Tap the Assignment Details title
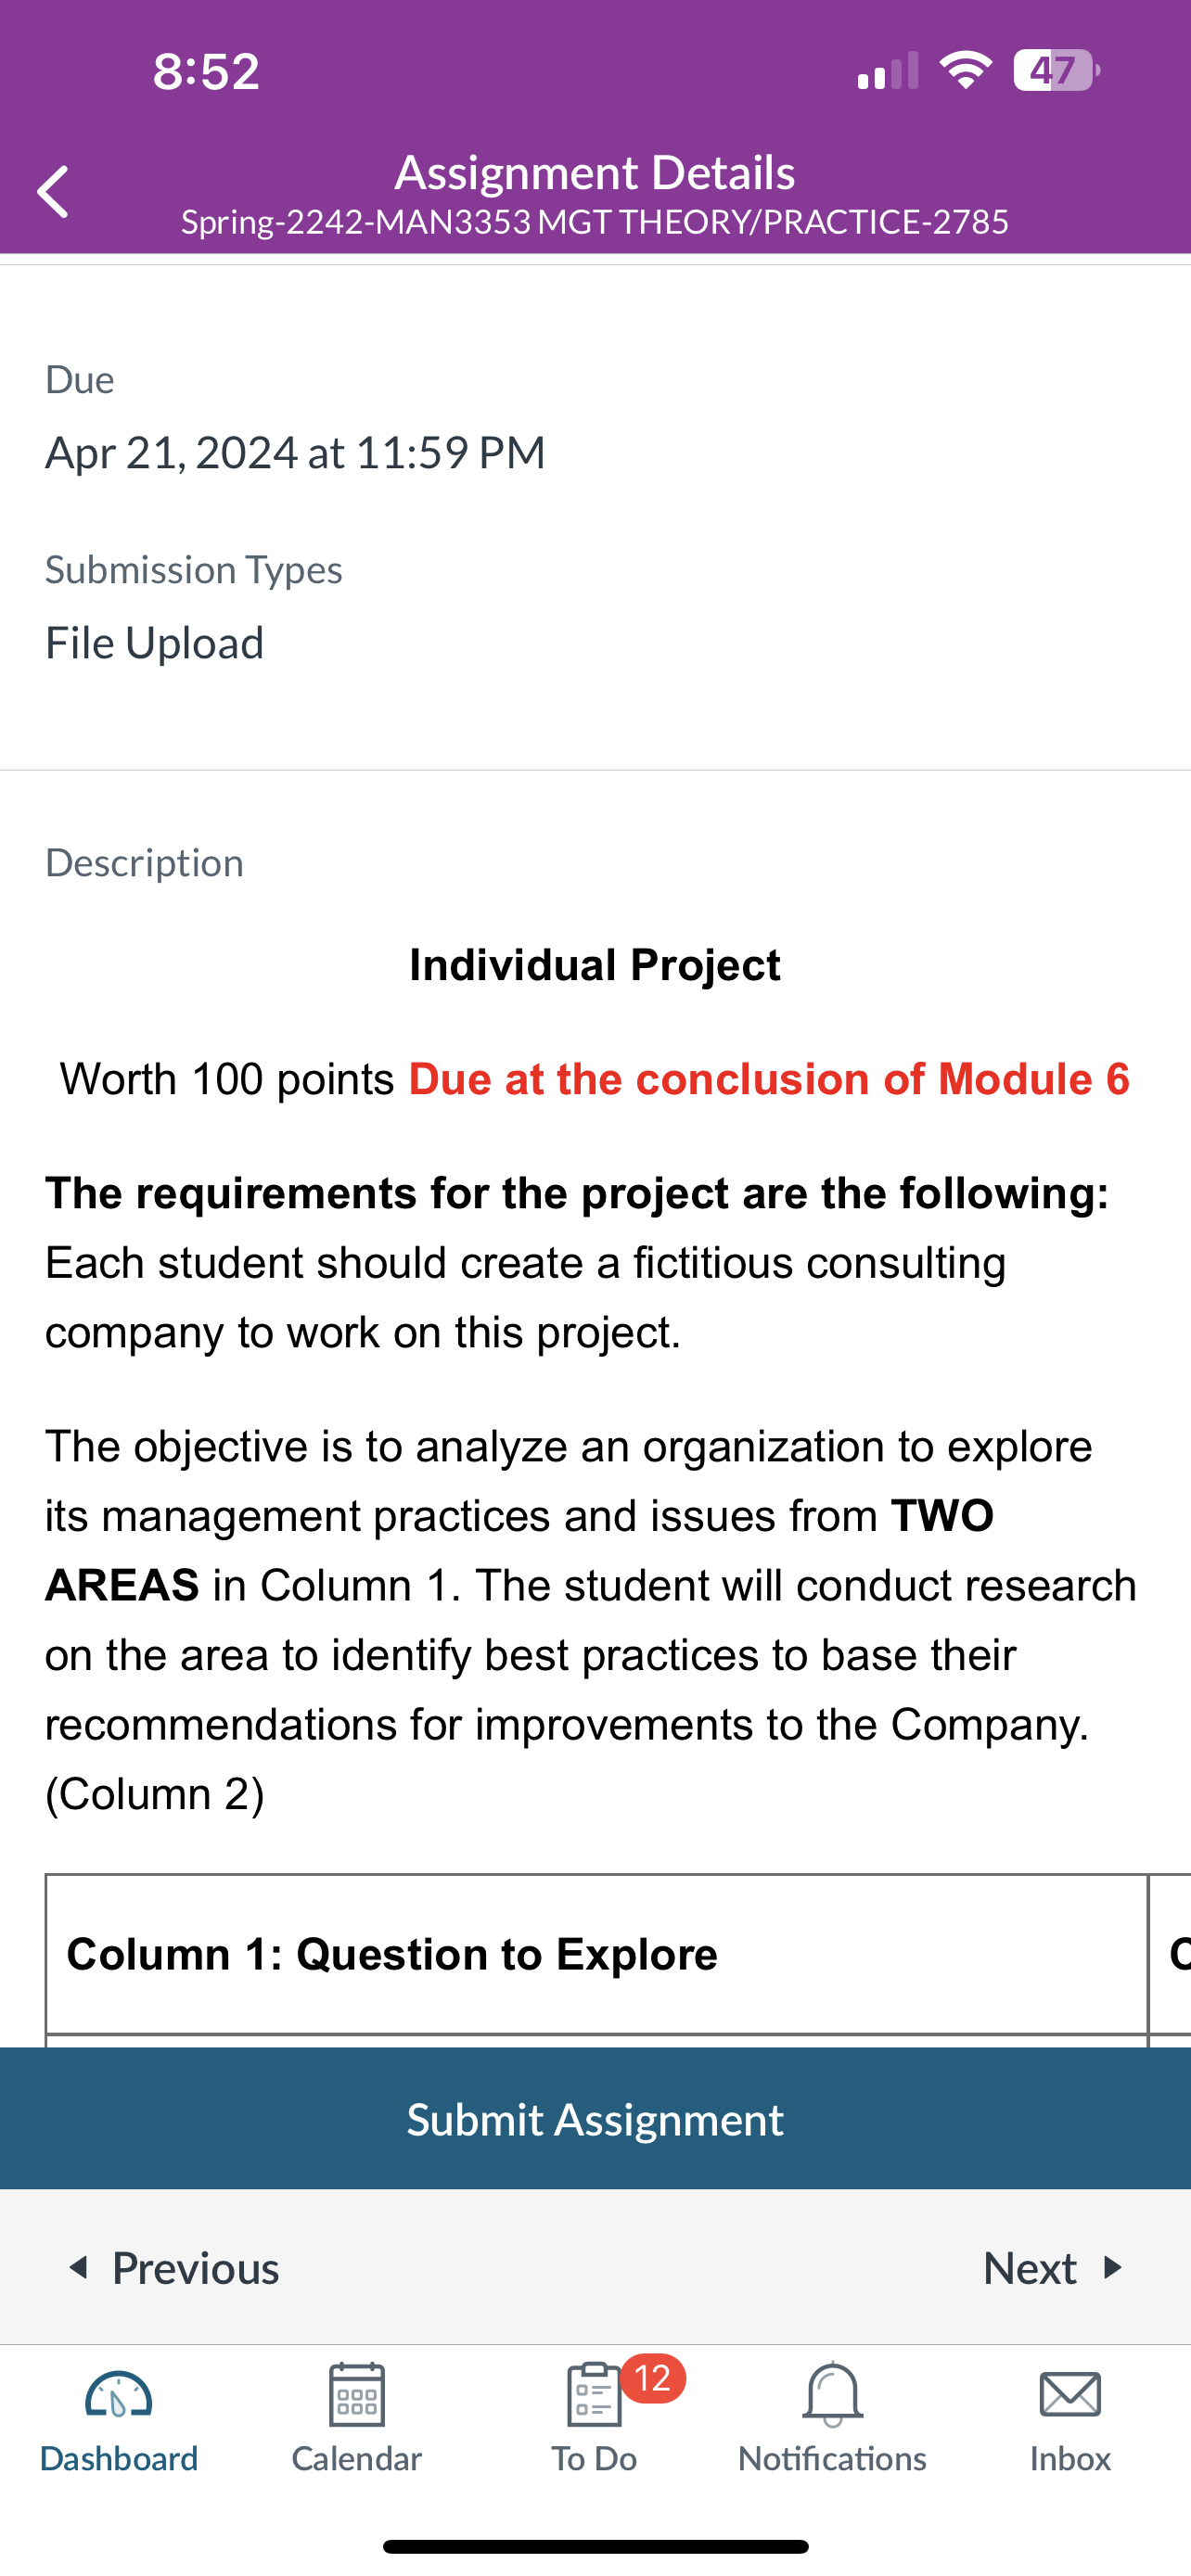The width and height of the screenshot is (1191, 2576). [x=595, y=172]
